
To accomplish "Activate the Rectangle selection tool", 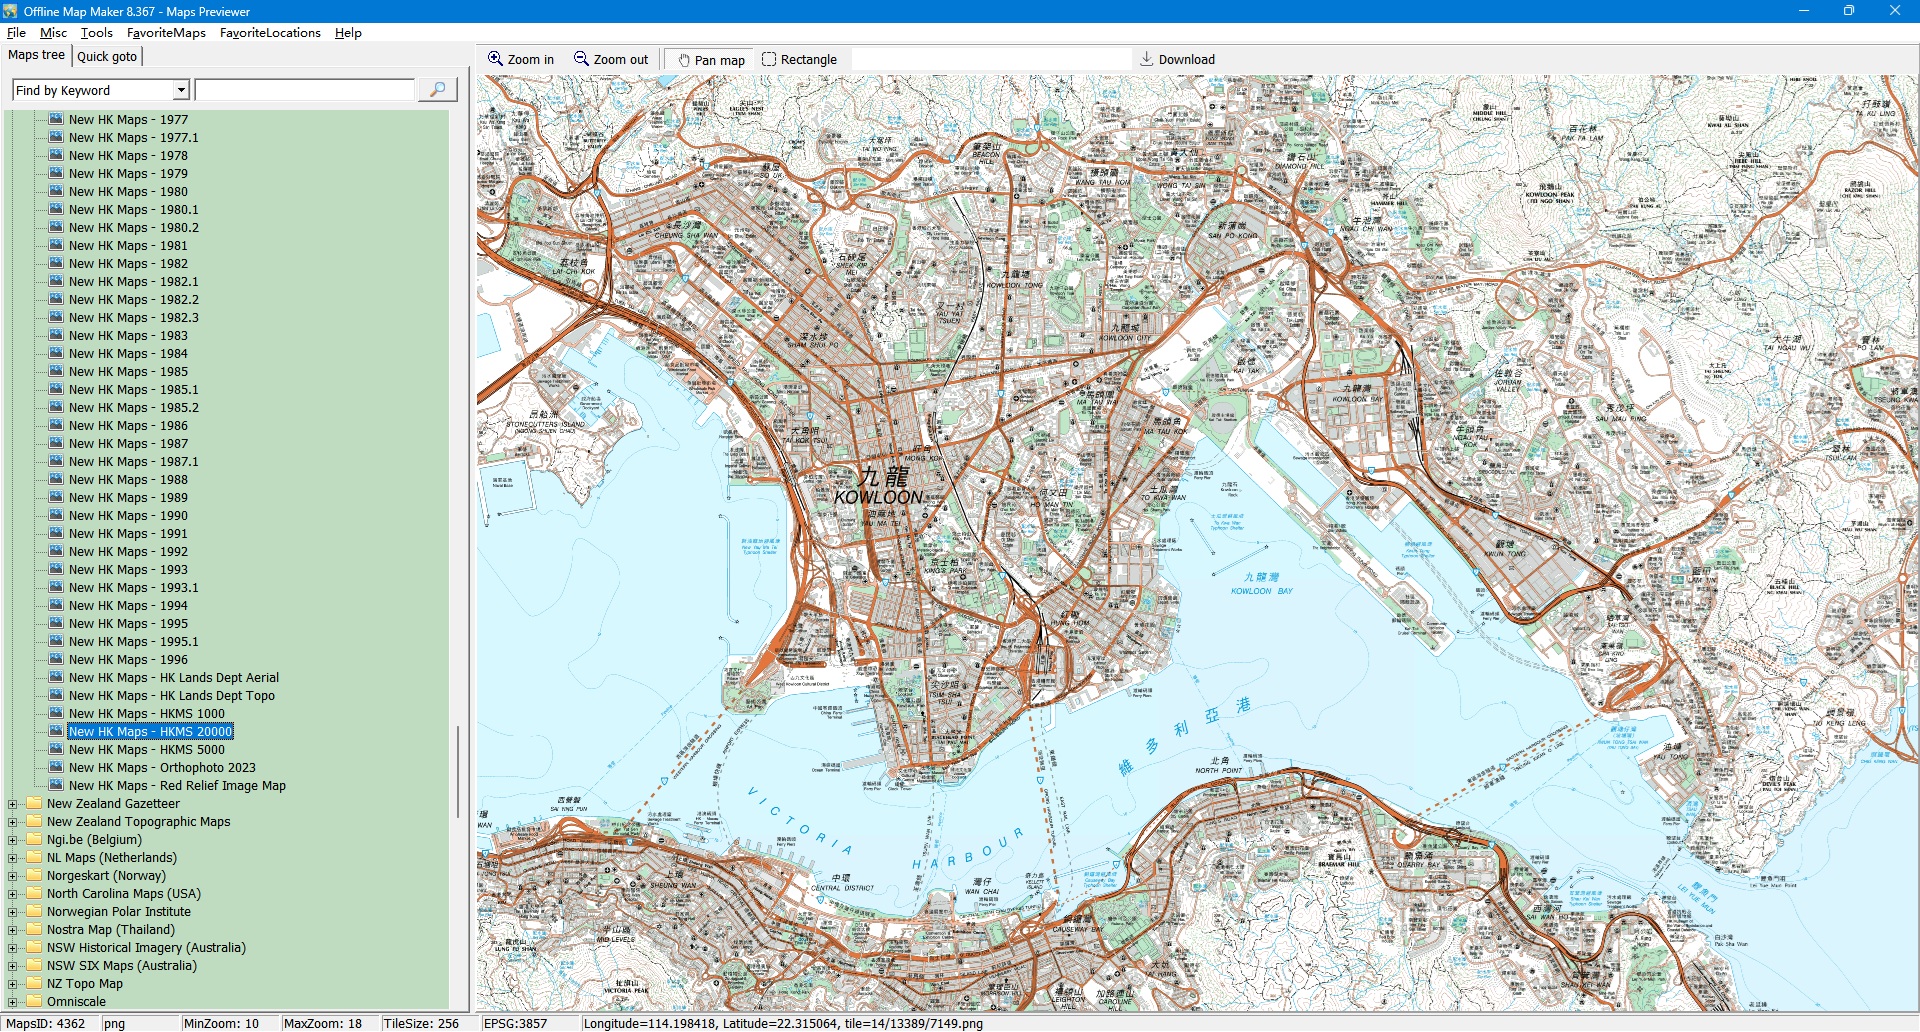I will coord(769,59).
